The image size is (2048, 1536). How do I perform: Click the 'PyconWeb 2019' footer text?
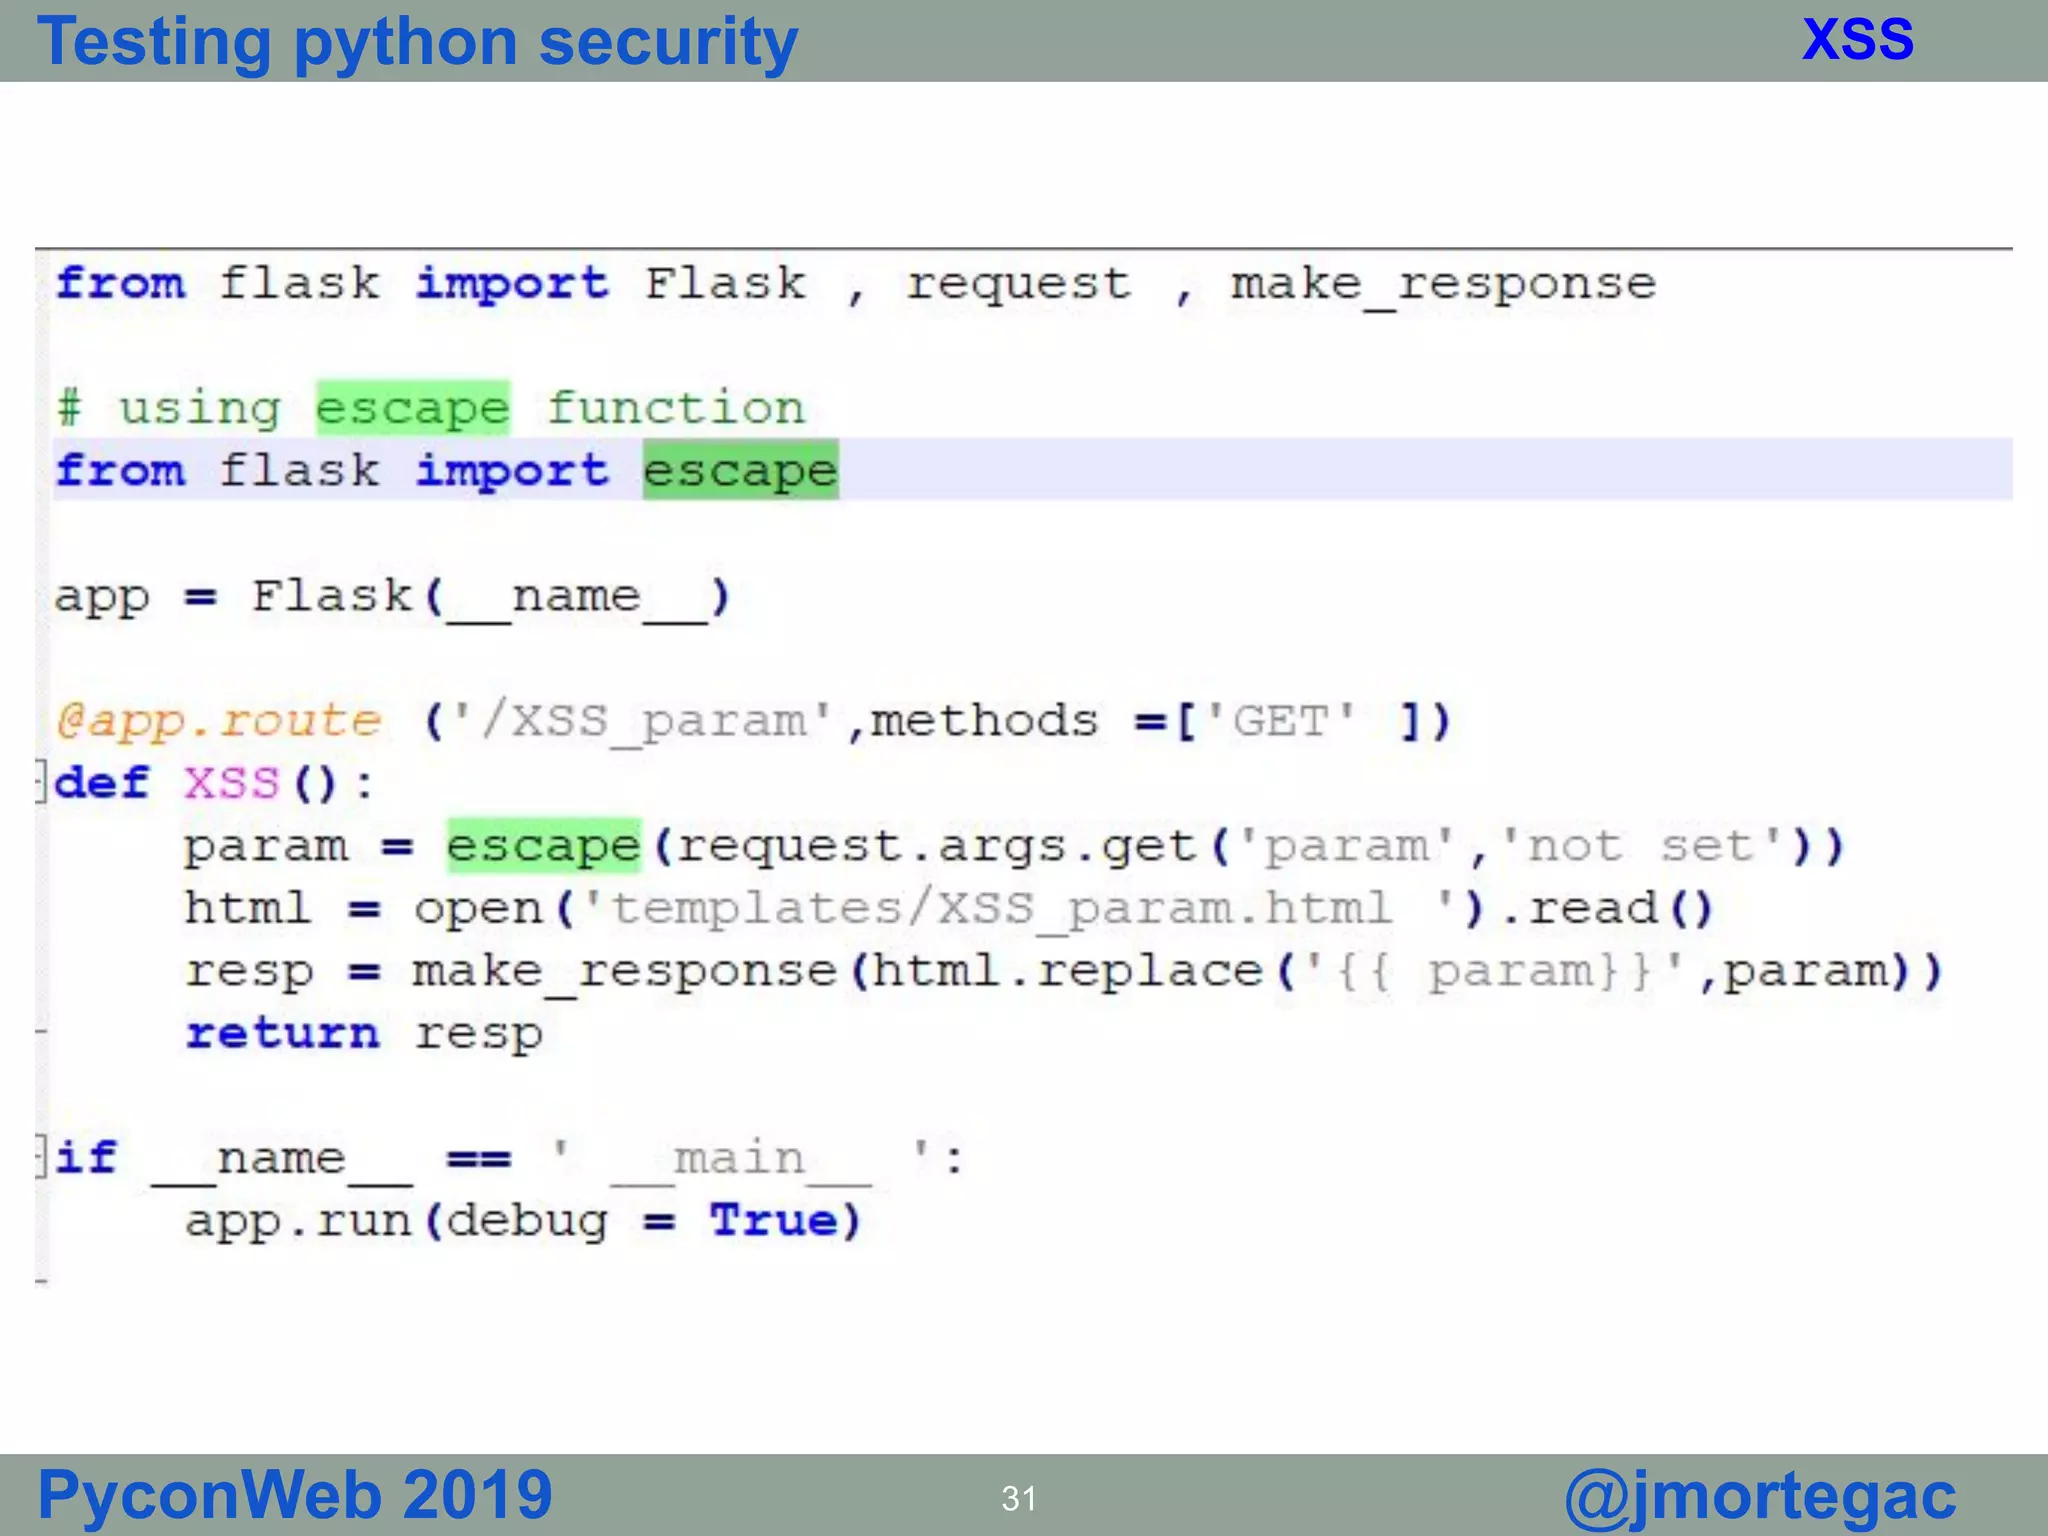tap(295, 1495)
